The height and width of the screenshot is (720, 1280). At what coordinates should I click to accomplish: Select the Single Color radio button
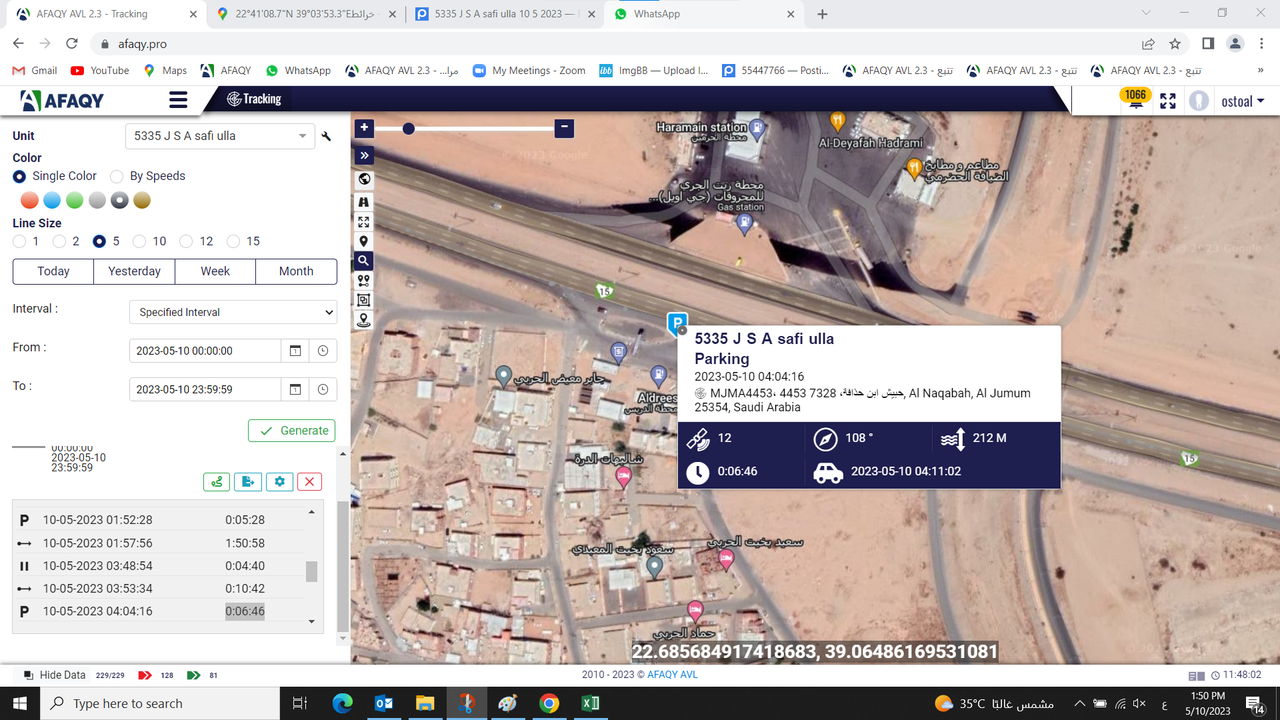pos(19,176)
